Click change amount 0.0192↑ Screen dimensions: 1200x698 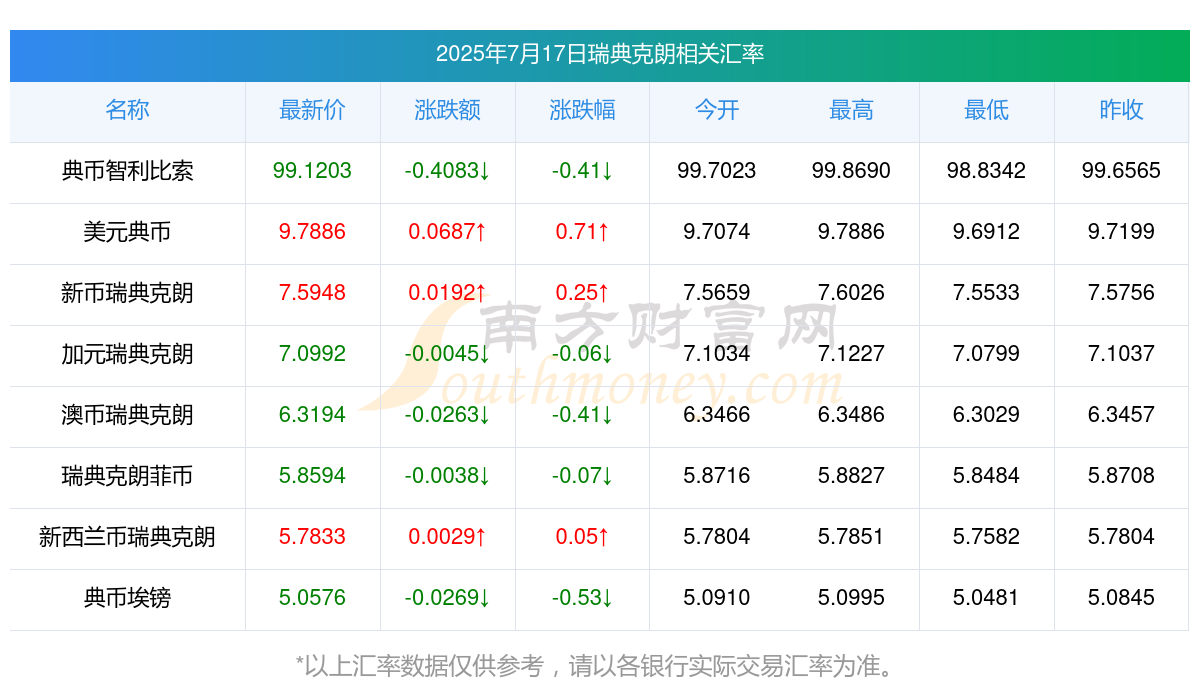coord(447,293)
